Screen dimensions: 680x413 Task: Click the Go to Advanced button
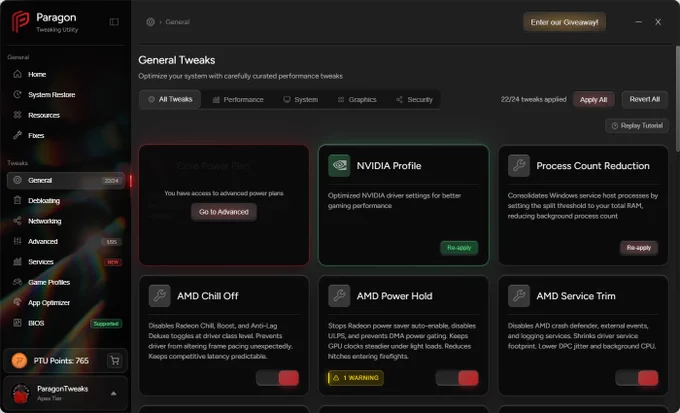(224, 212)
